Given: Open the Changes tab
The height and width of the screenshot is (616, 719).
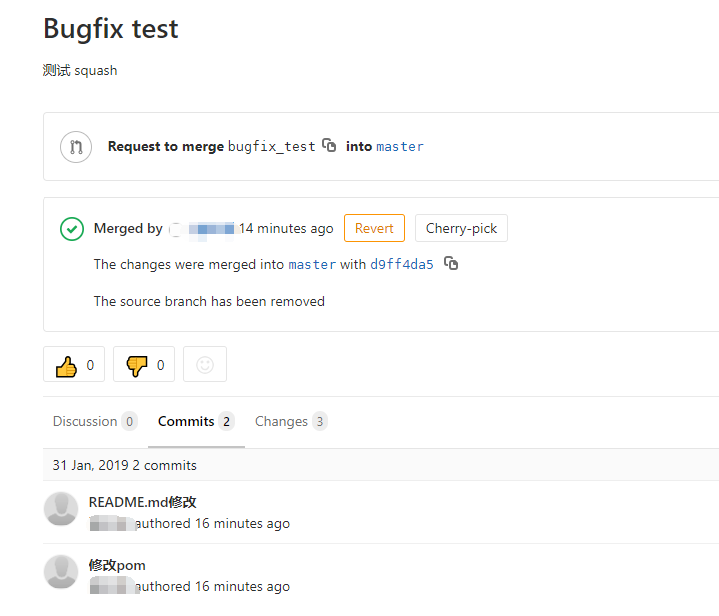Looking at the screenshot, I should pos(291,421).
